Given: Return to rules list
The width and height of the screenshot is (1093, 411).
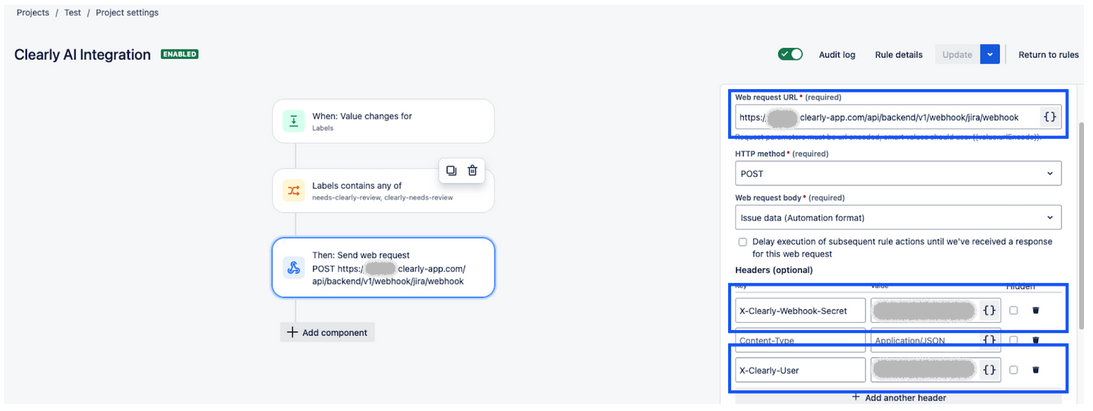Looking at the screenshot, I should tap(1048, 54).
